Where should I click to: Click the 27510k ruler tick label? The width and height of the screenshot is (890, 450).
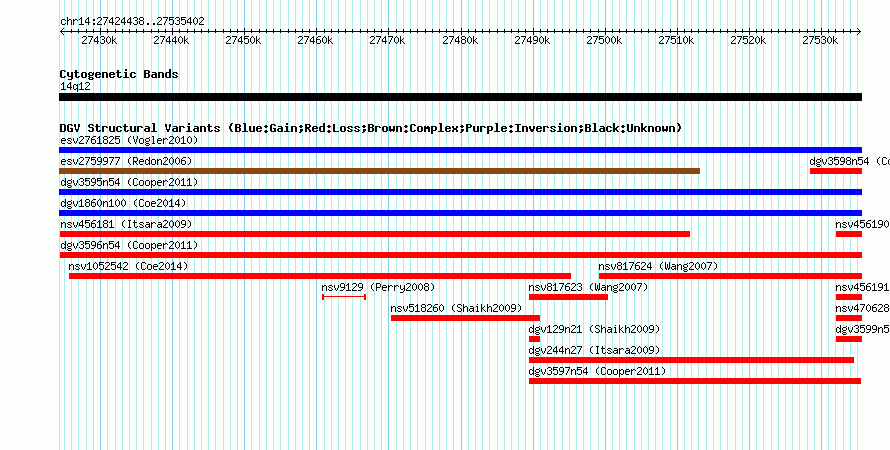676,41
